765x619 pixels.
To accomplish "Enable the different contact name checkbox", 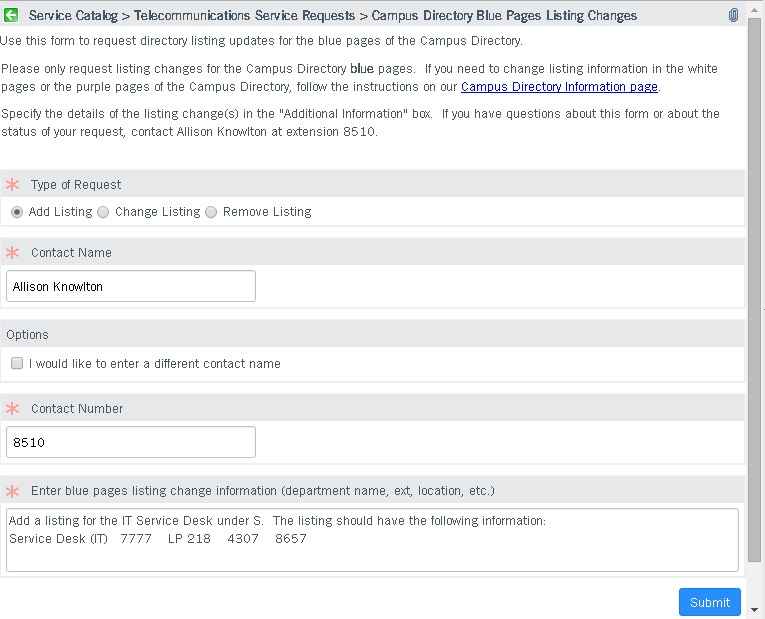I will [x=17, y=364].
